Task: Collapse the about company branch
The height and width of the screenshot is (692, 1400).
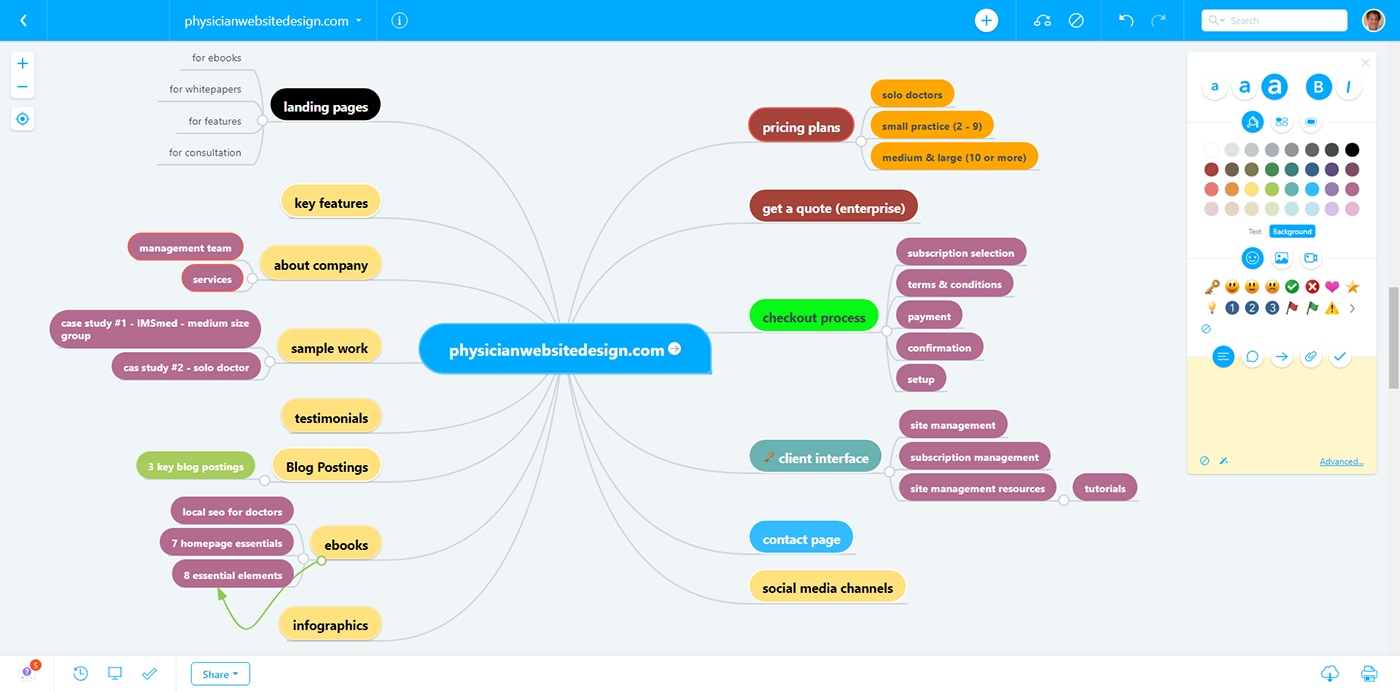Action: (x=251, y=280)
